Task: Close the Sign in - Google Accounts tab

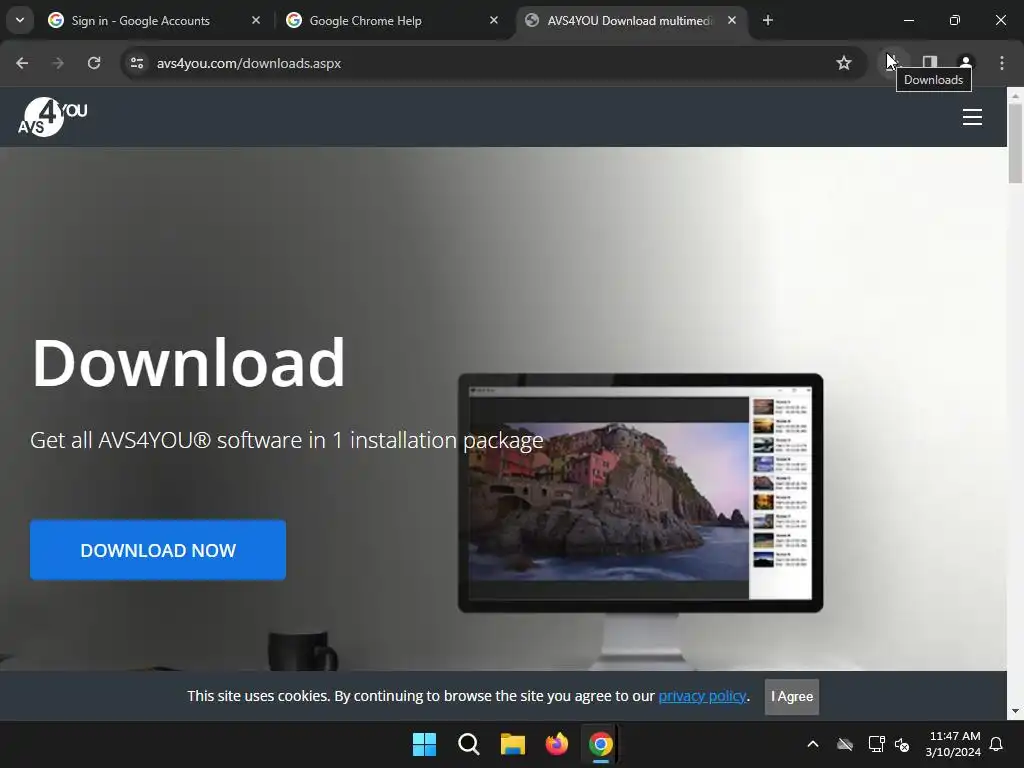Action: 256,20
